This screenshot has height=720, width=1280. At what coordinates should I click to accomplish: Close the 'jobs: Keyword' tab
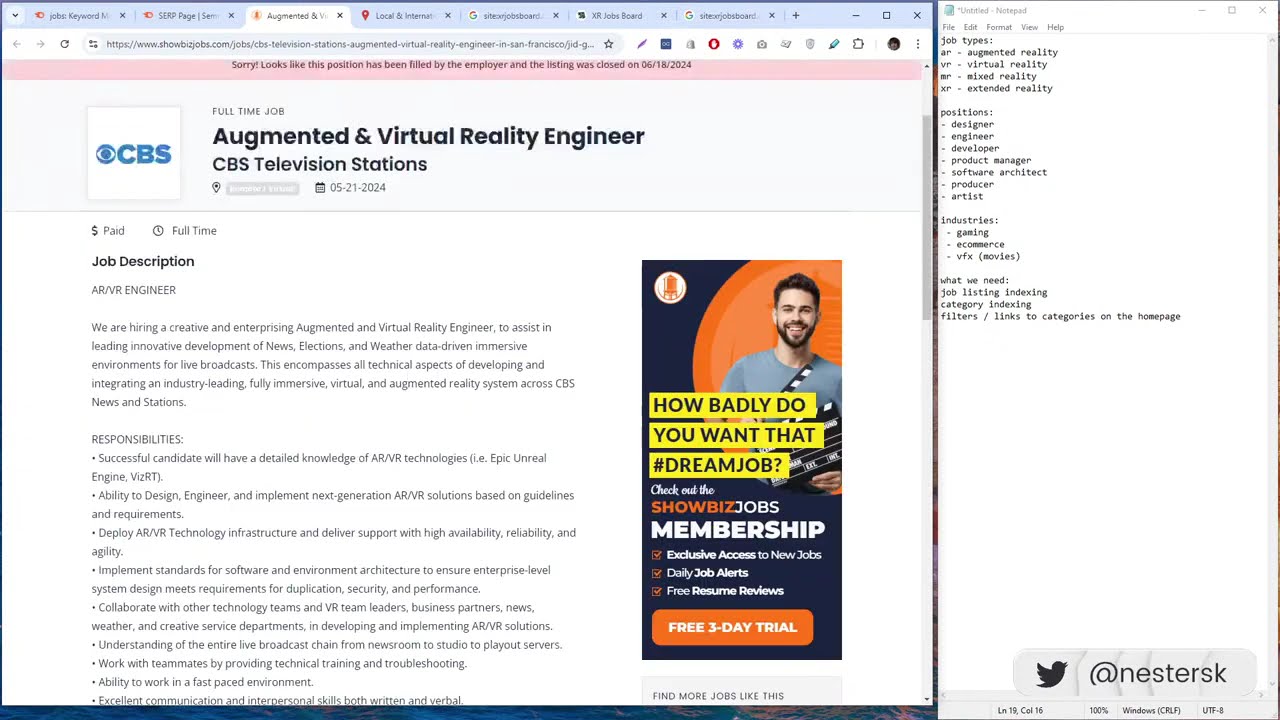[122, 16]
